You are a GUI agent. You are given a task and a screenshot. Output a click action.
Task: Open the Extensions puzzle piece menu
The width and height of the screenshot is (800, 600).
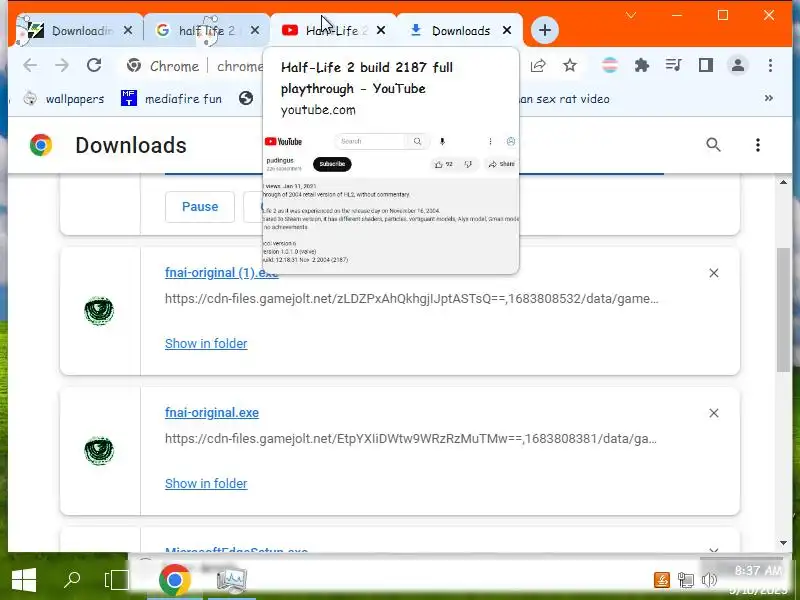[x=642, y=65]
